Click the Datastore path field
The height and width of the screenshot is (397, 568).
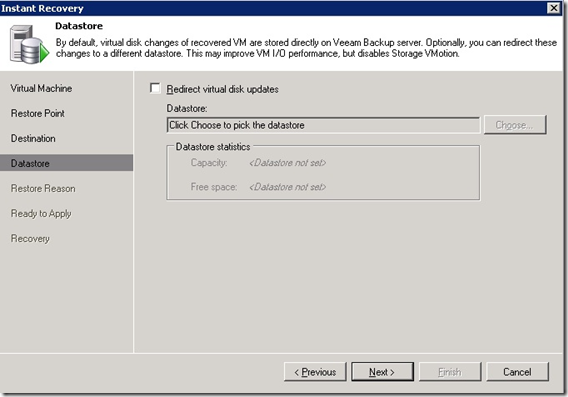(323, 125)
